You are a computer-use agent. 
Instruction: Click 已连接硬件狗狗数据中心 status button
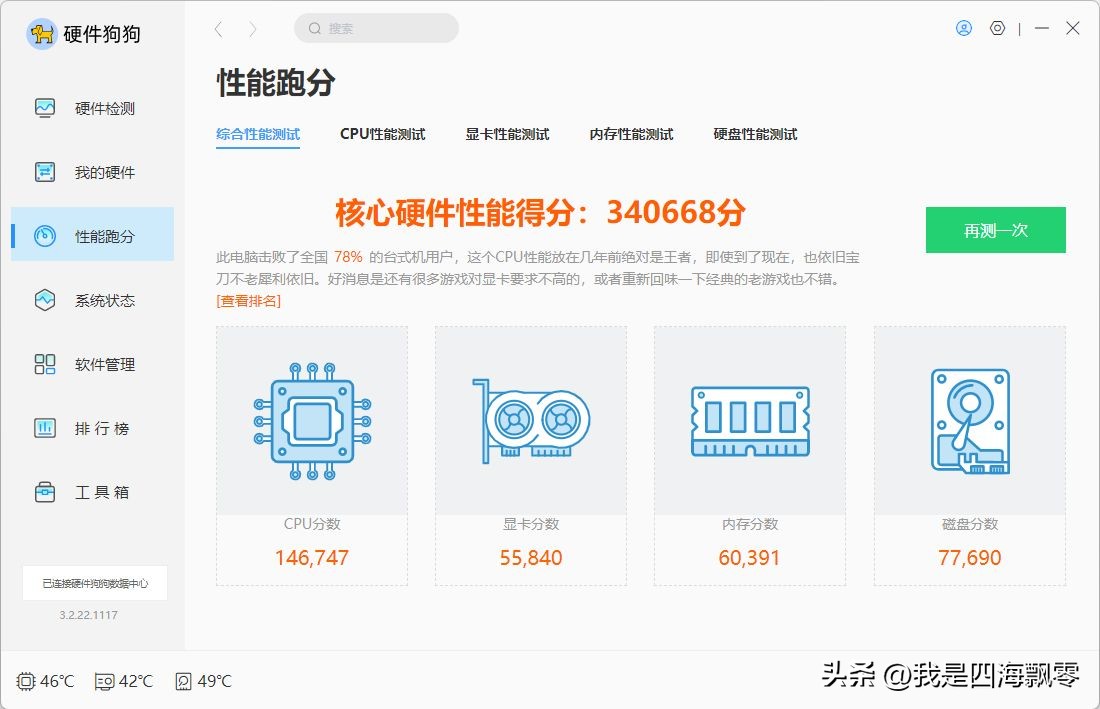pos(95,583)
